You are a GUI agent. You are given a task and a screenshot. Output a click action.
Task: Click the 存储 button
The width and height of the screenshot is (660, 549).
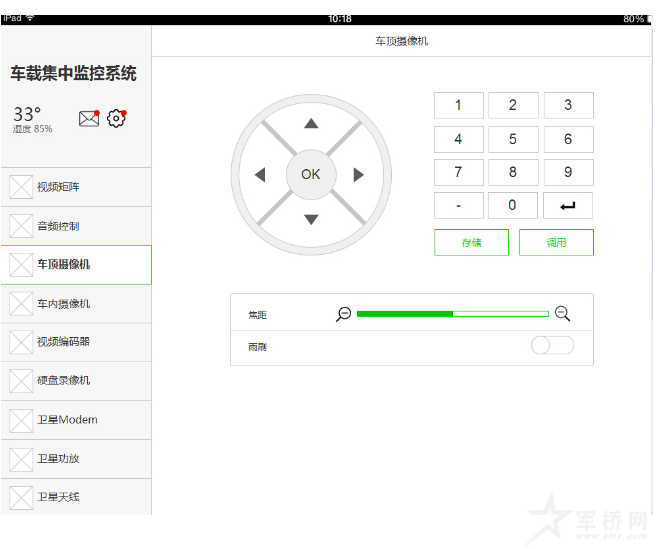(x=471, y=243)
